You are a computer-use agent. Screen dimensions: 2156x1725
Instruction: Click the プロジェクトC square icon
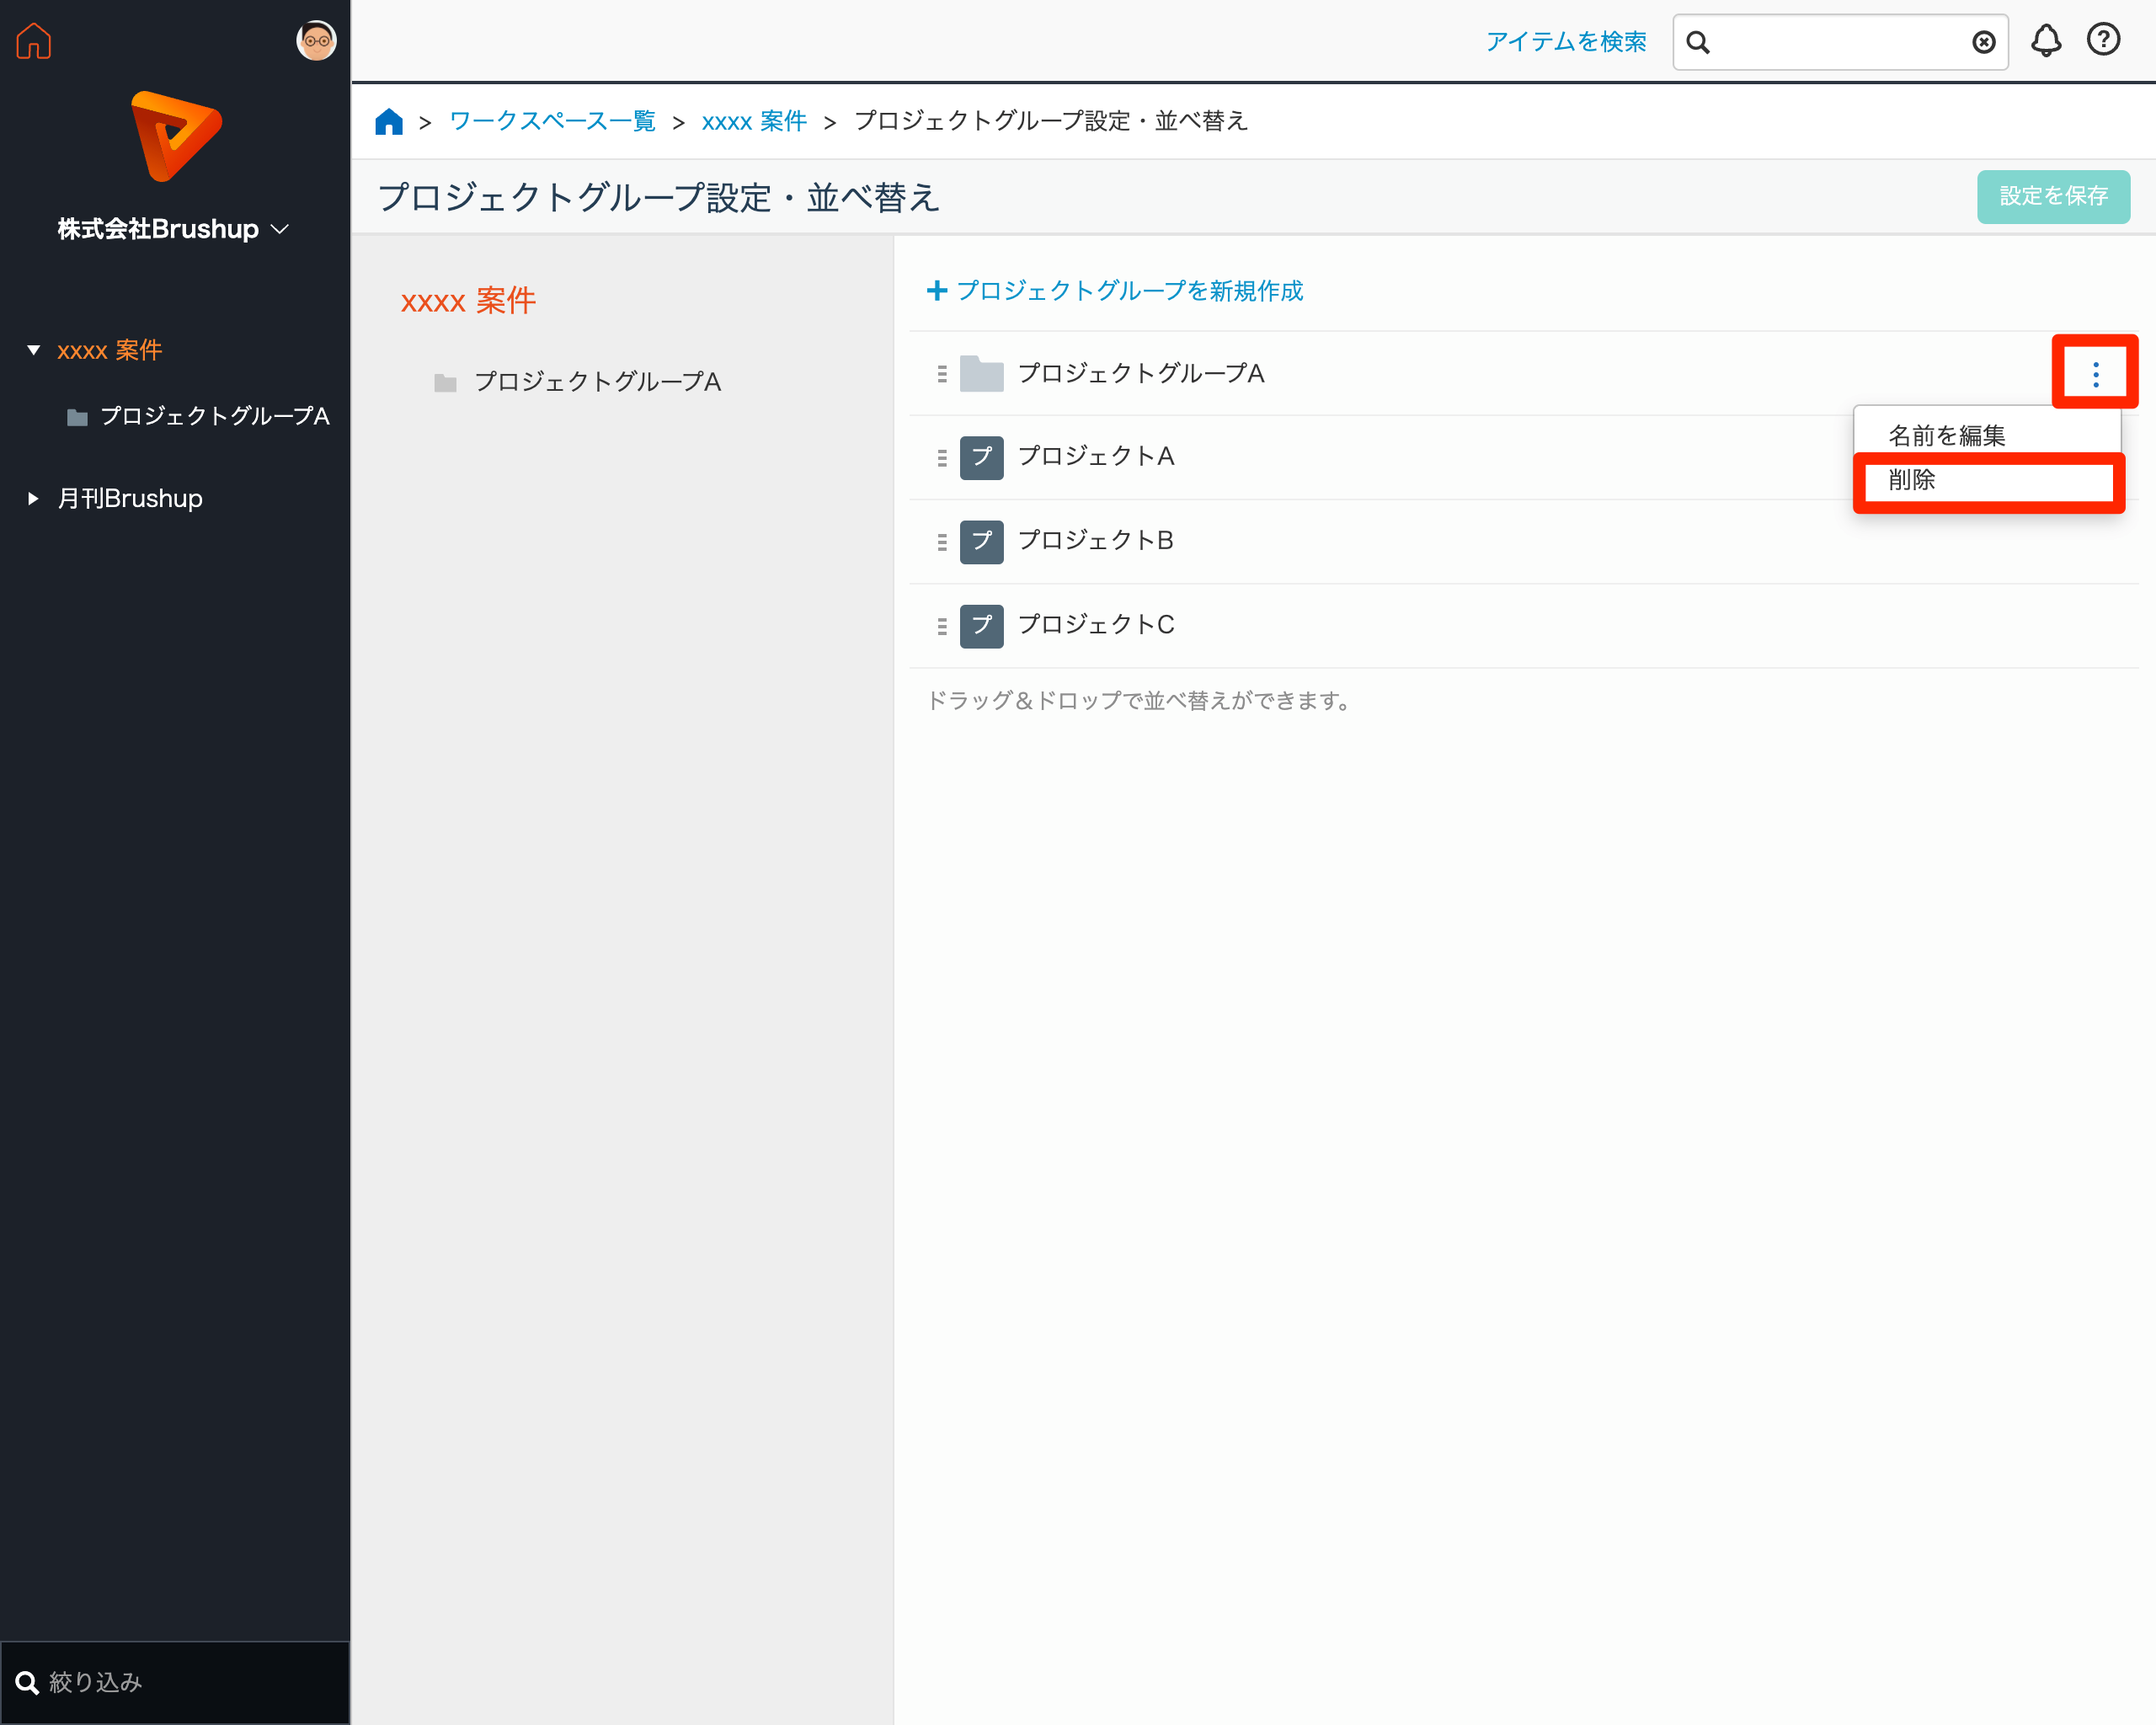[x=981, y=626]
